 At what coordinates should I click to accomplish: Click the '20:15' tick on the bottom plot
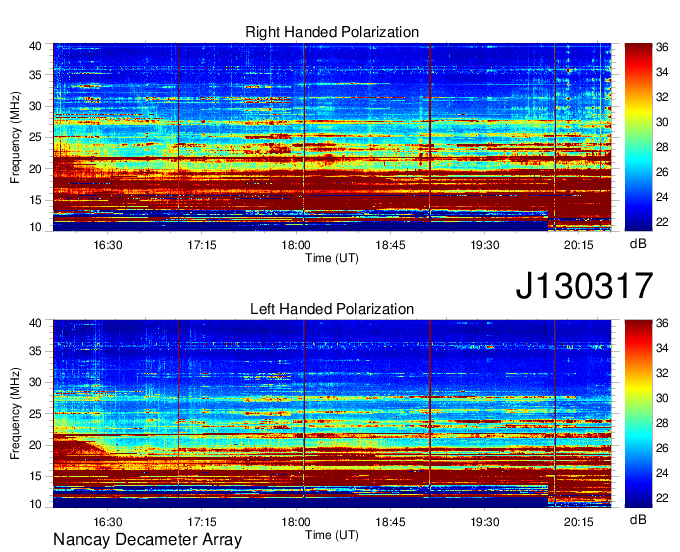579,522
